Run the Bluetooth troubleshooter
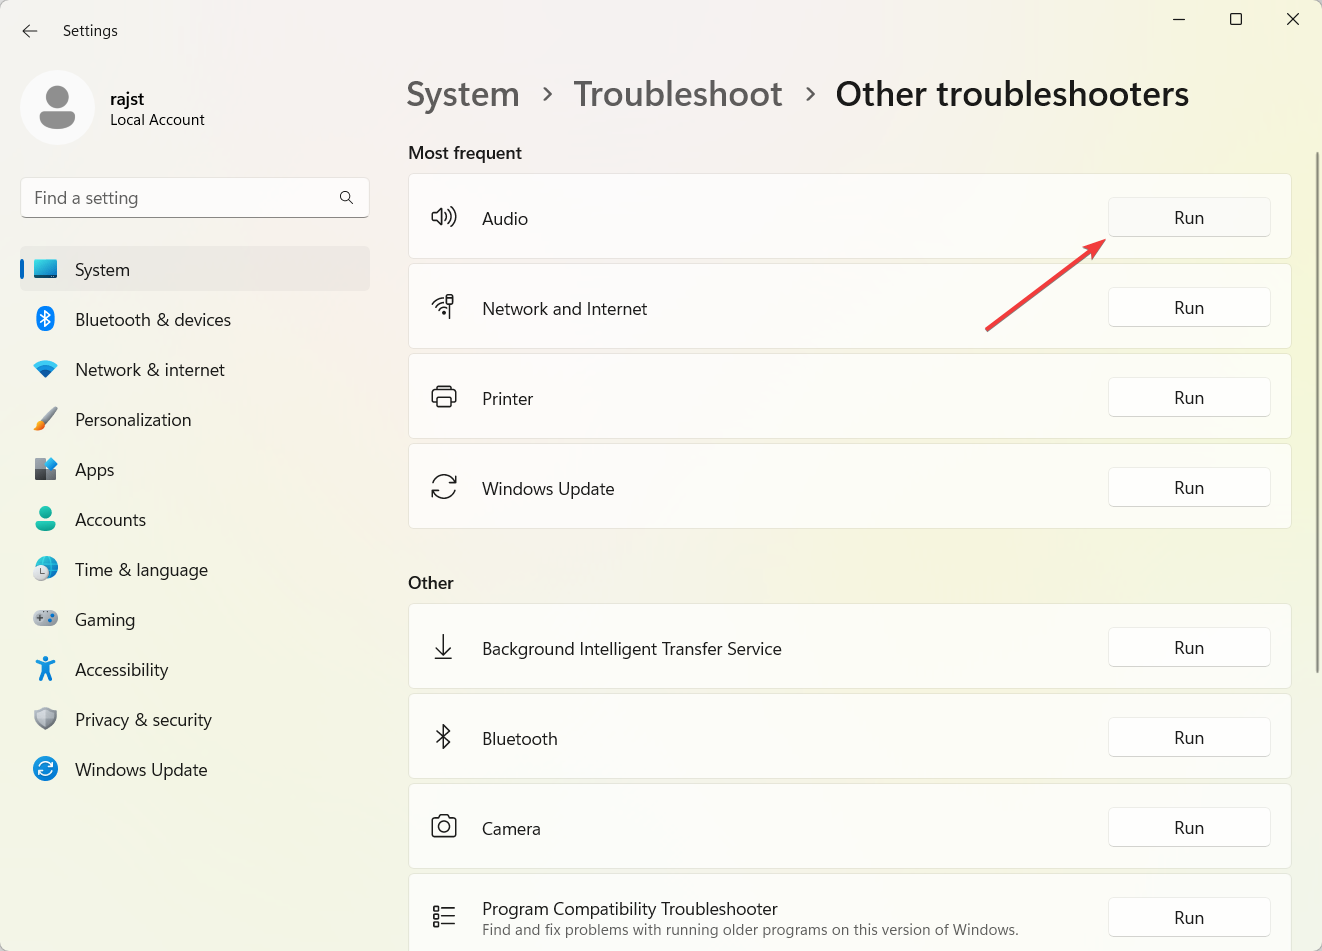The image size is (1322, 951). (x=1188, y=738)
